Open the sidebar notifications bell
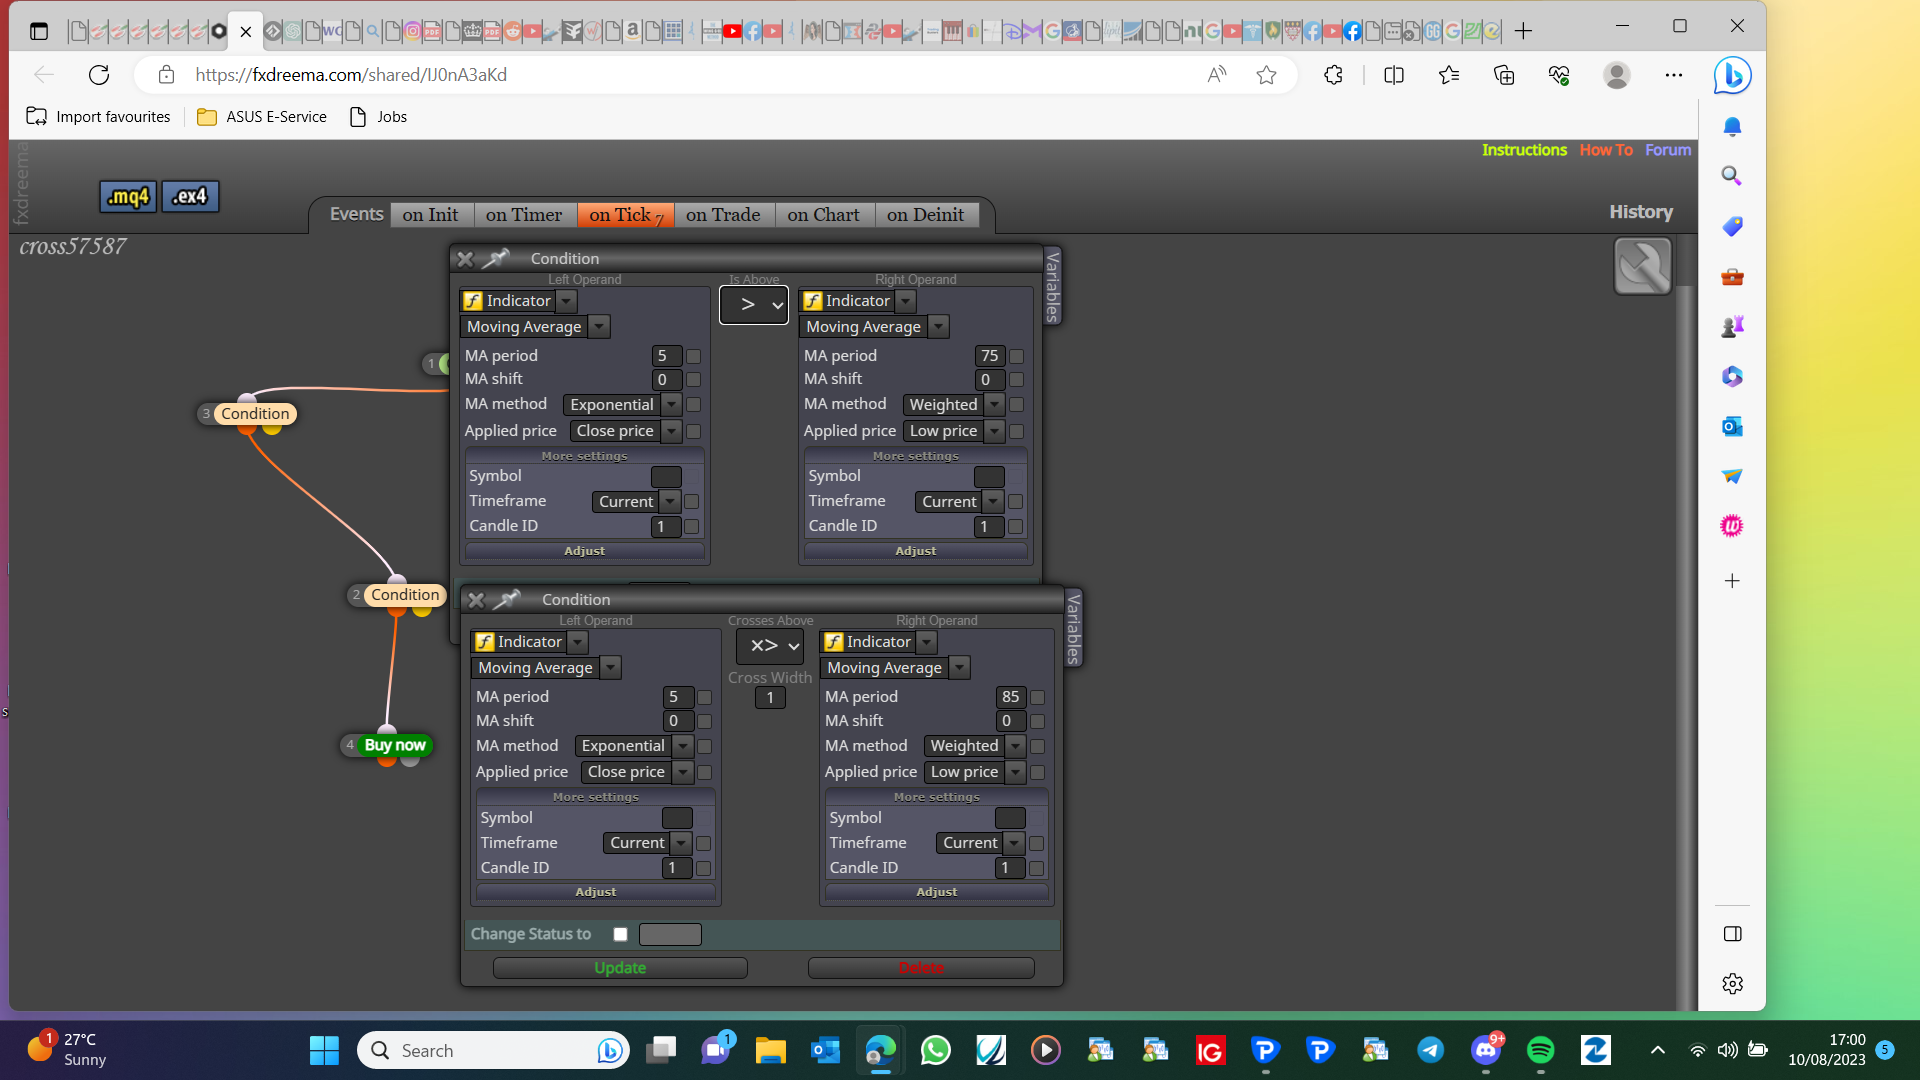The height and width of the screenshot is (1080, 1920). 1732,127
